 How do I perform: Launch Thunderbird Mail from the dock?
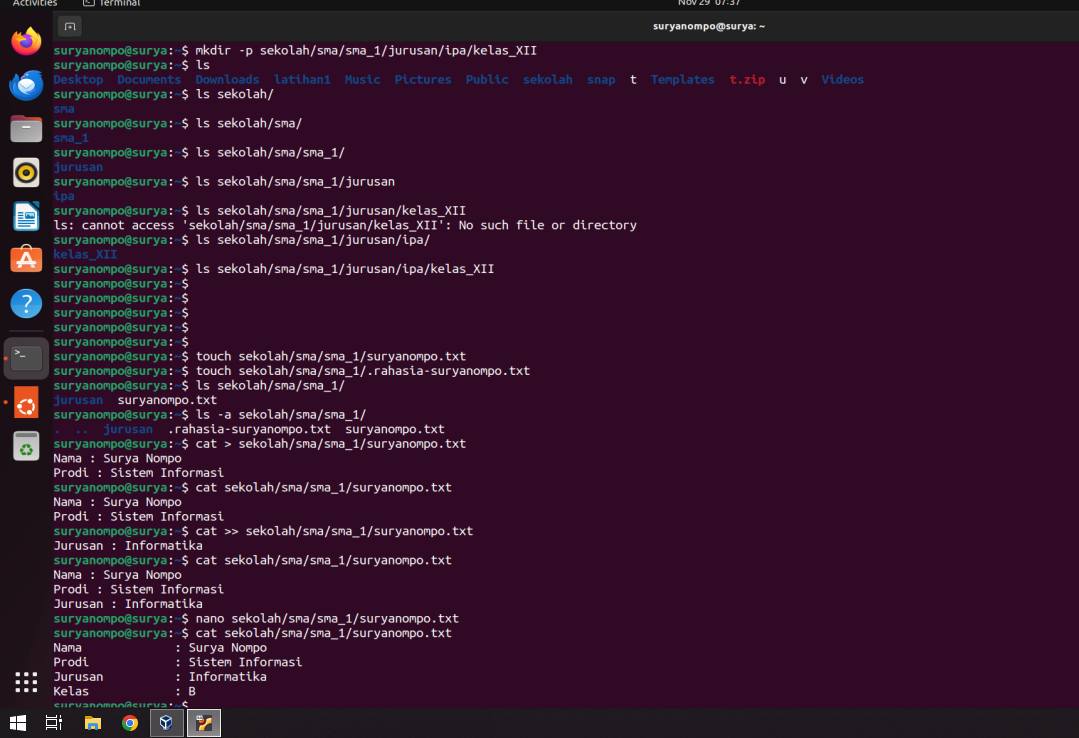26,85
